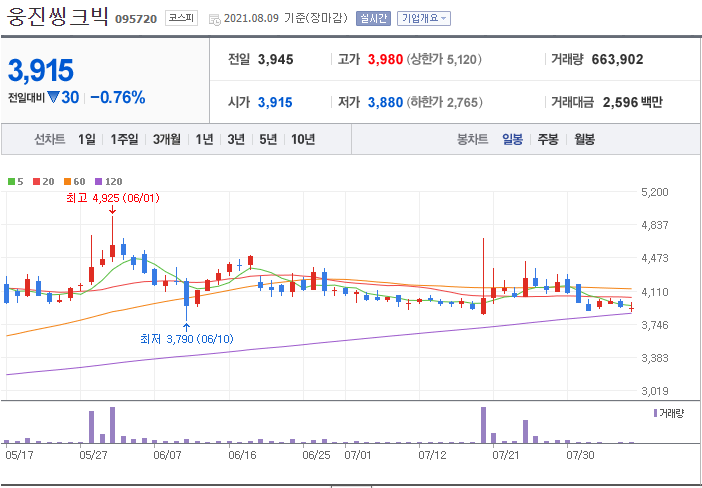Screen dimensions: 702x488
Task: Click the calendar icon beside 2021.08.09
Action: point(215,19)
